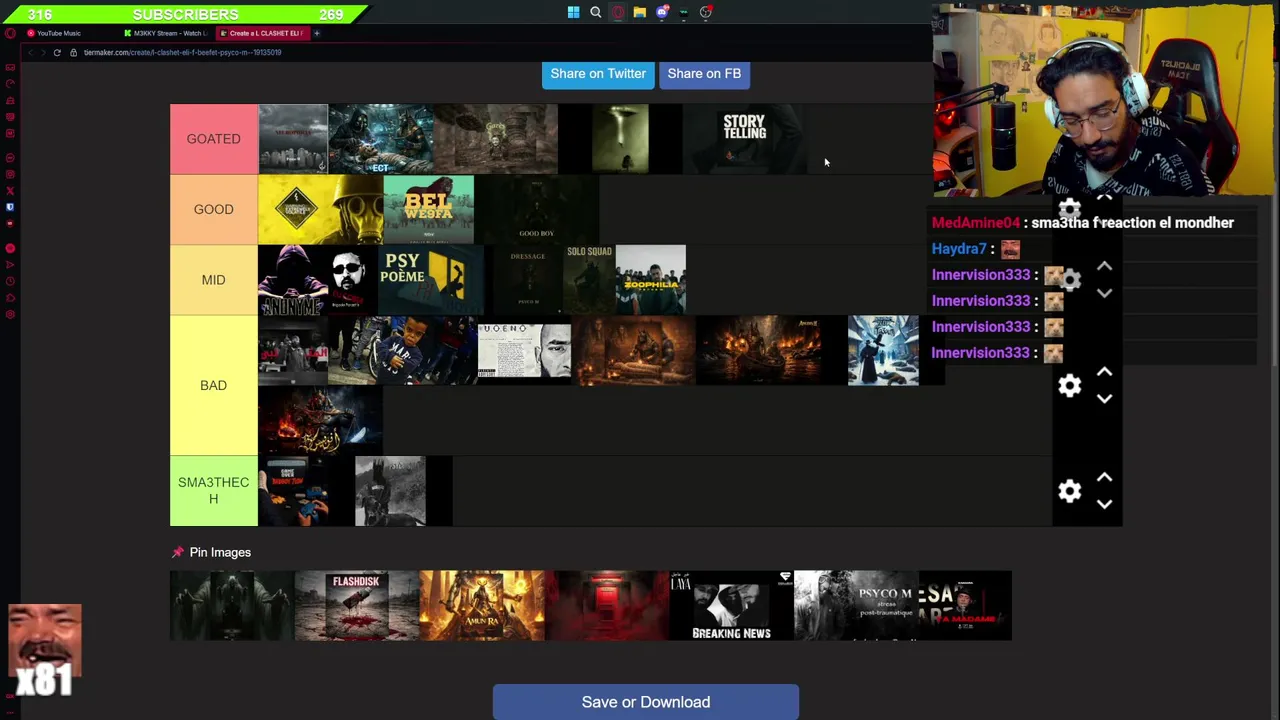This screenshot has height=720, width=1280.
Task: Move BAD row up
Action: pos(1104,372)
